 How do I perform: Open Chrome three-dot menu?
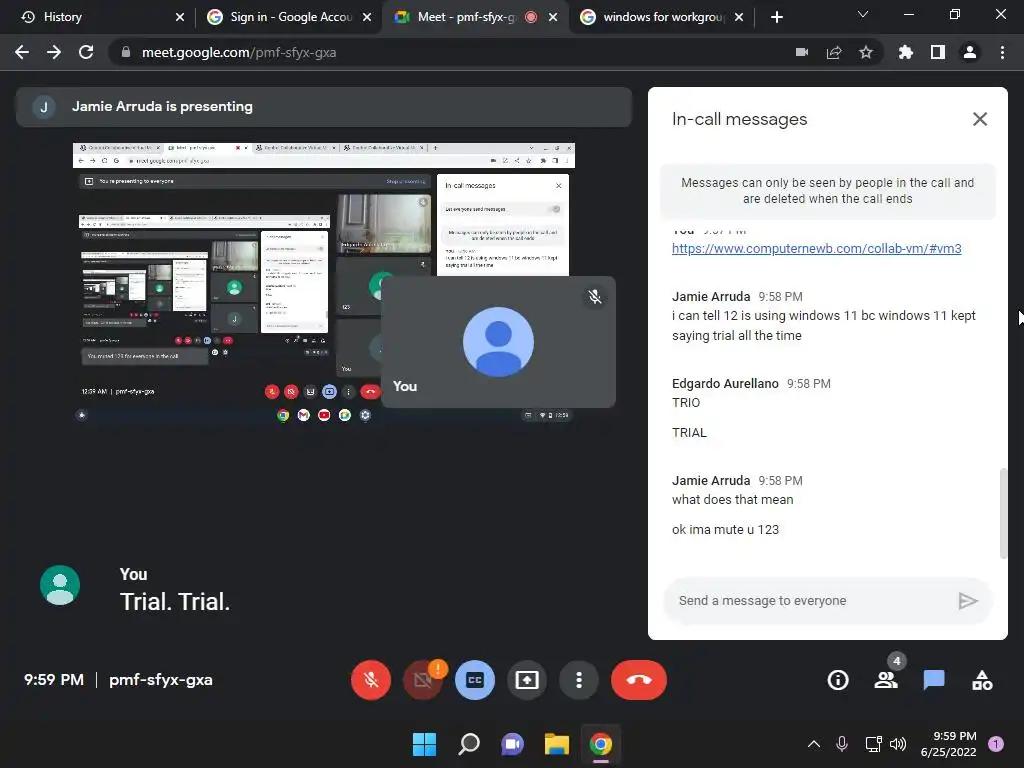coord(1002,52)
